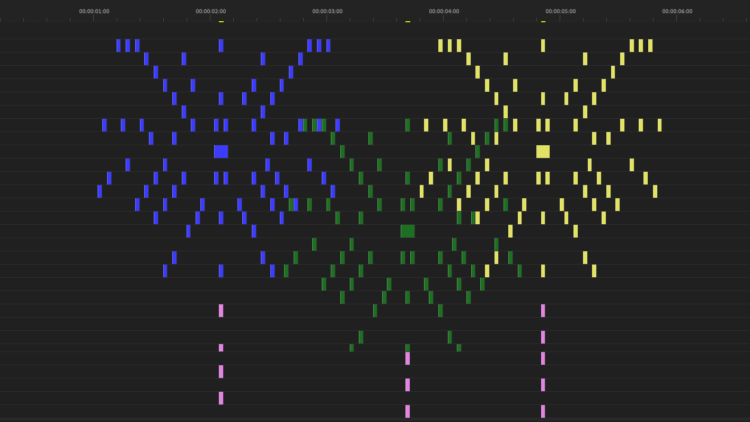
Task: Select the yellow ruler marker near 00:00:05:00
Action: pyautogui.click(x=543, y=20)
